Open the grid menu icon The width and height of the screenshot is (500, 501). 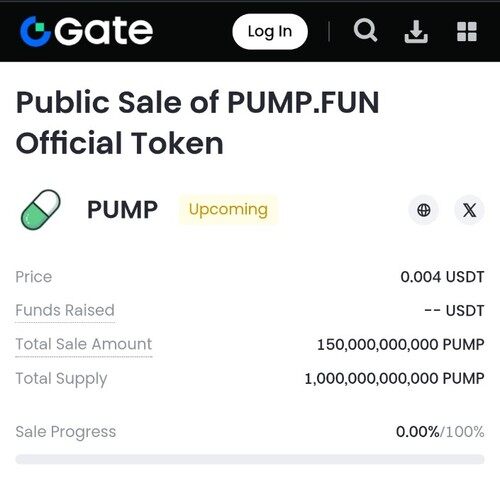(467, 32)
